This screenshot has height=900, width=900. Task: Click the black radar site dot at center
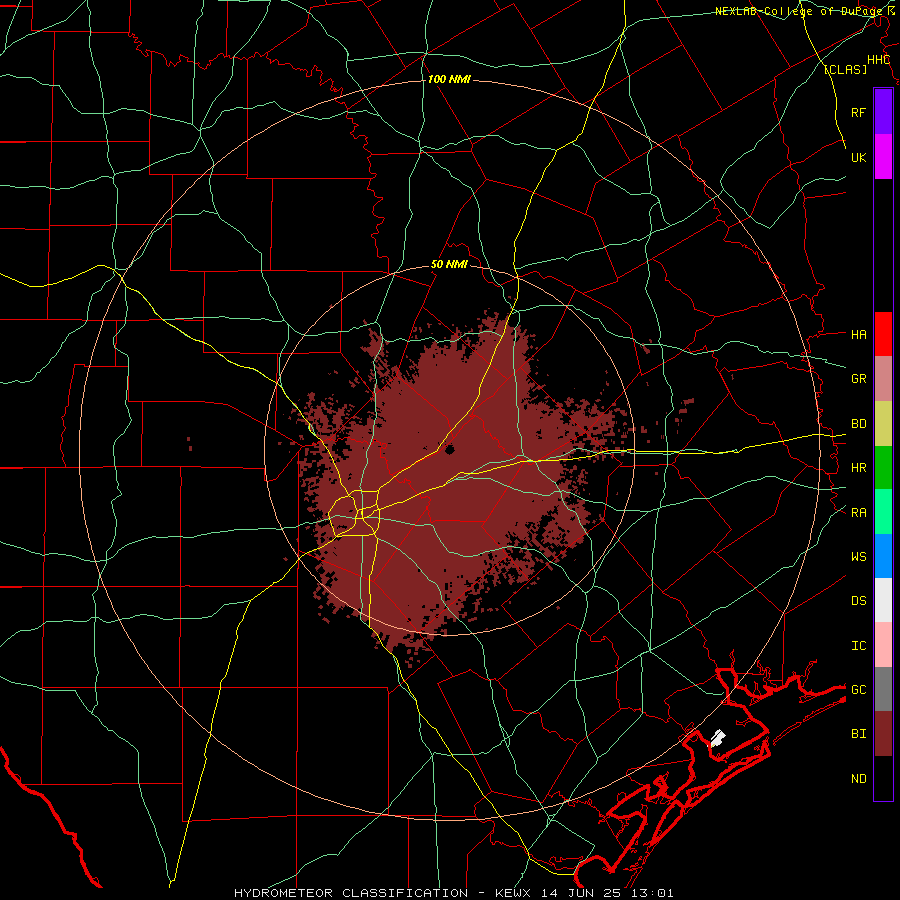449,450
